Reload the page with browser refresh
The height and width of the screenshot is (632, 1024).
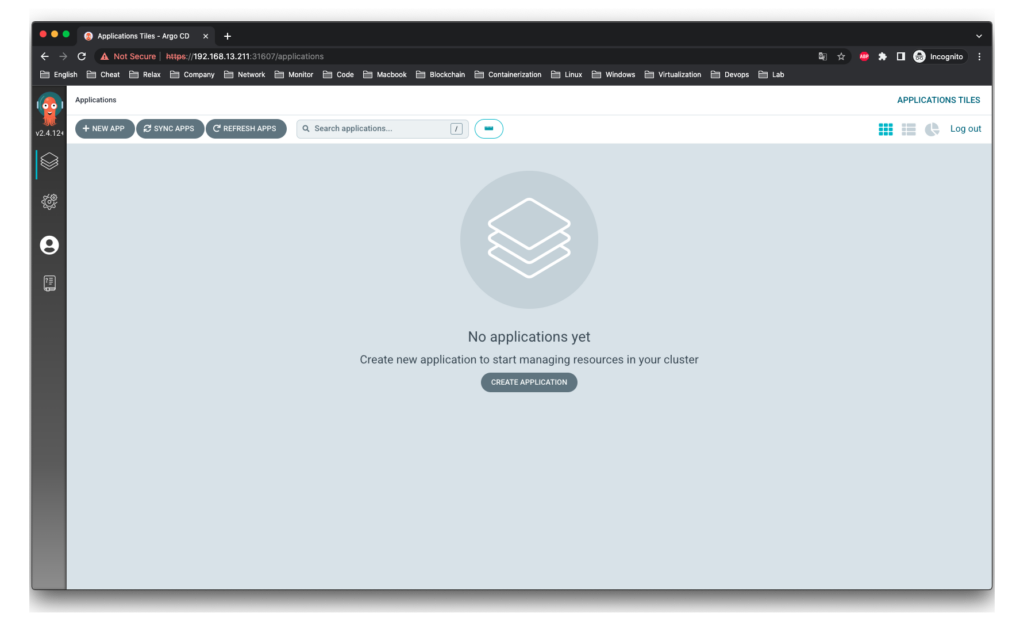(82, 57)
